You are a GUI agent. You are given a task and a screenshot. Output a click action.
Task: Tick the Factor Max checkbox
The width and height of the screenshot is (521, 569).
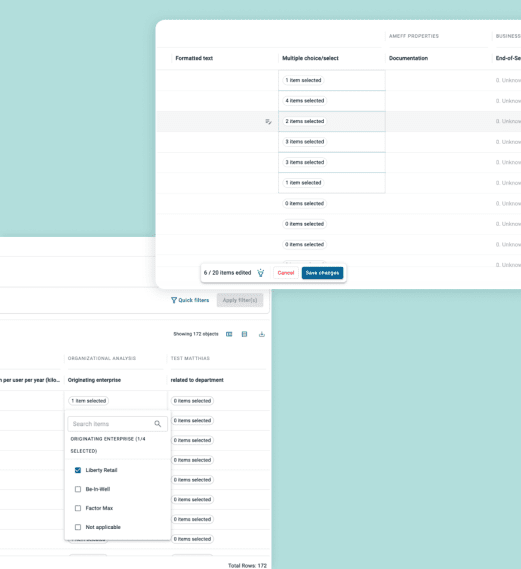tap(78, 508)
